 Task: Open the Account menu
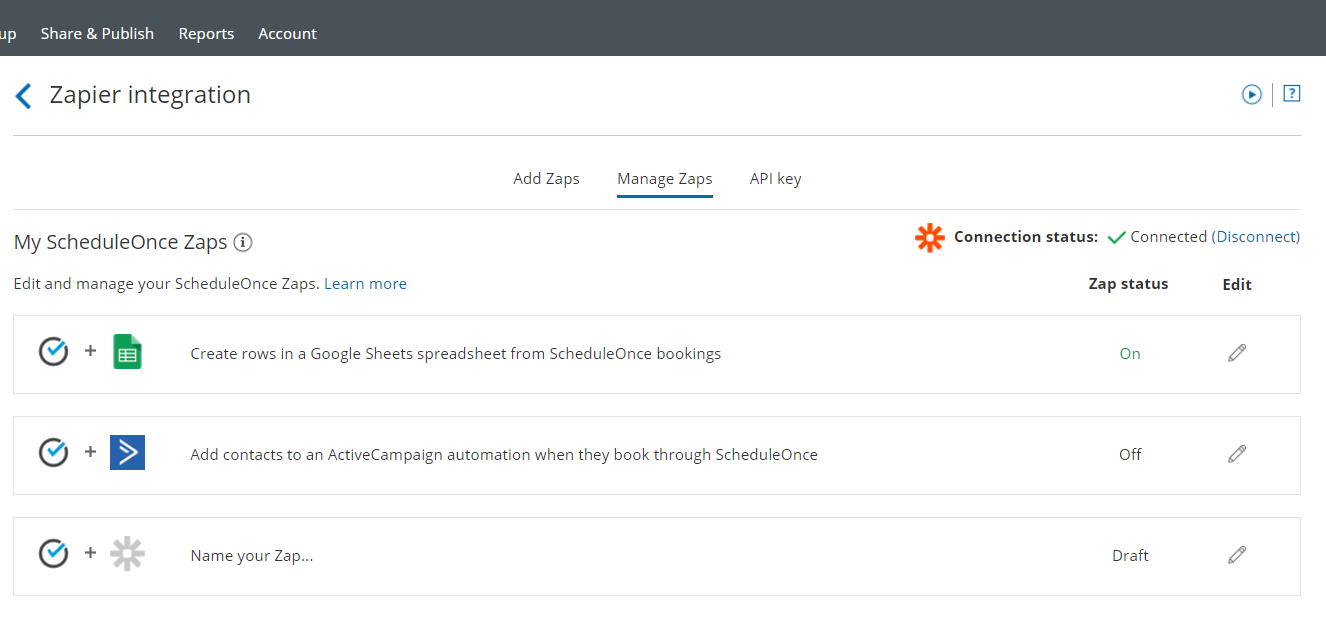click(x=287, y=34)
